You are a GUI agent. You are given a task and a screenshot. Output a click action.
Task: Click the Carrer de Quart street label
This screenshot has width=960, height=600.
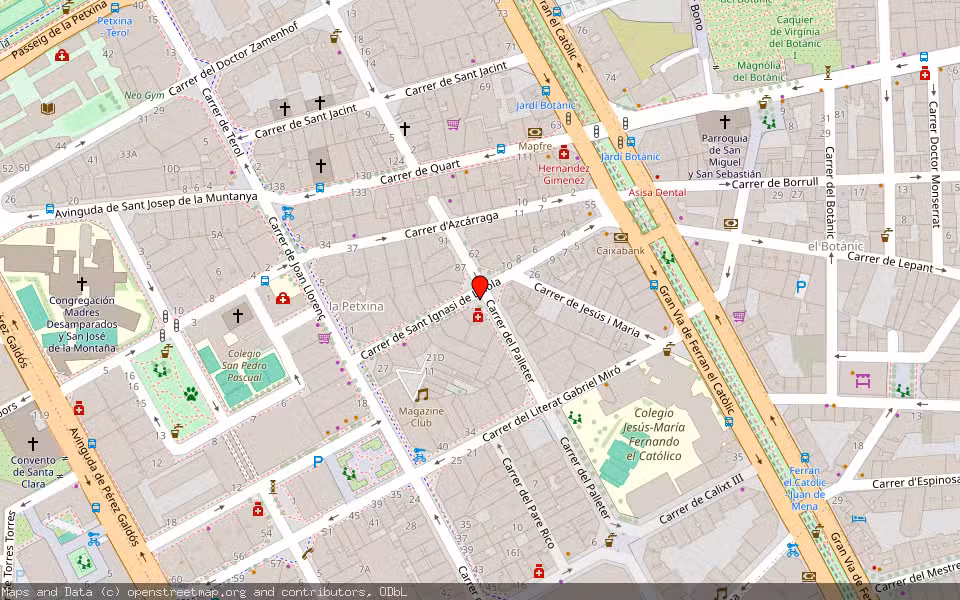tap(420, 172)
